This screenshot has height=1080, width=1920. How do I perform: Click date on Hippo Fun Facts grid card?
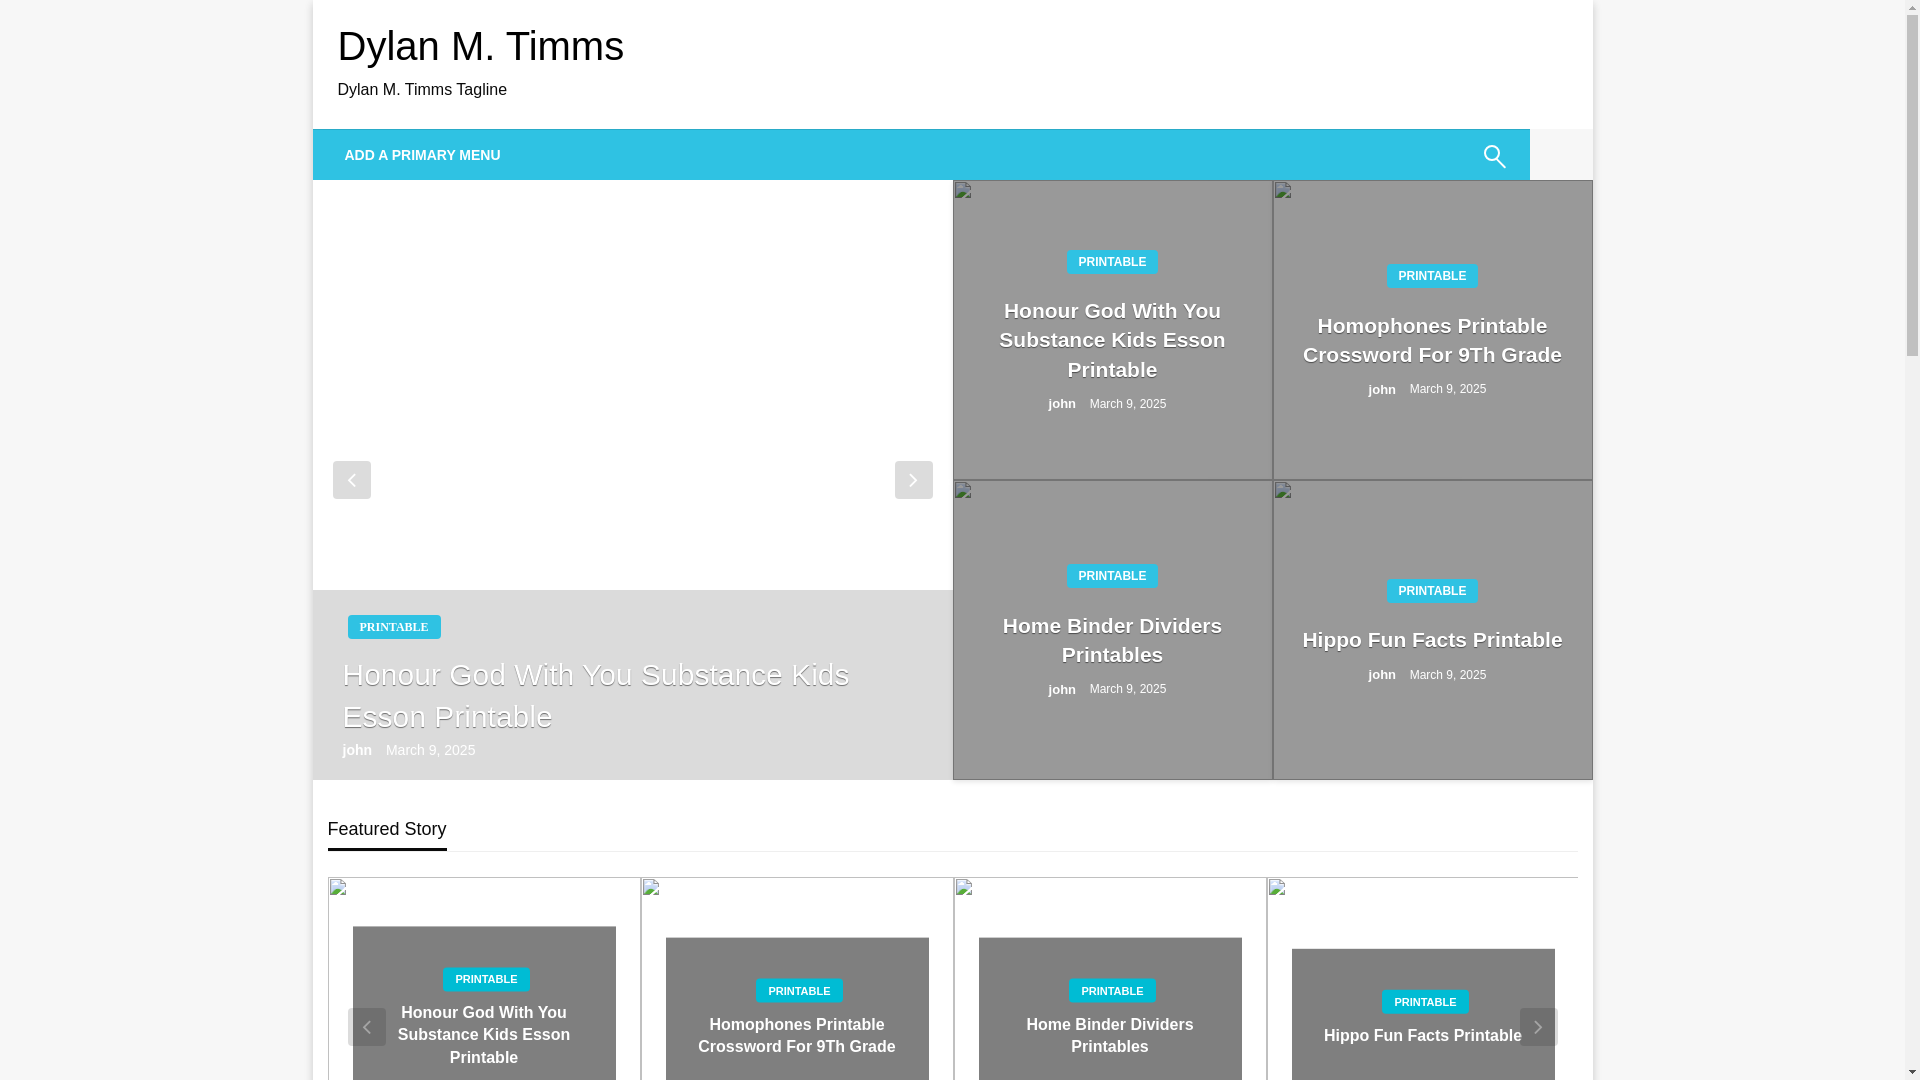click(x=1447, y=675)
